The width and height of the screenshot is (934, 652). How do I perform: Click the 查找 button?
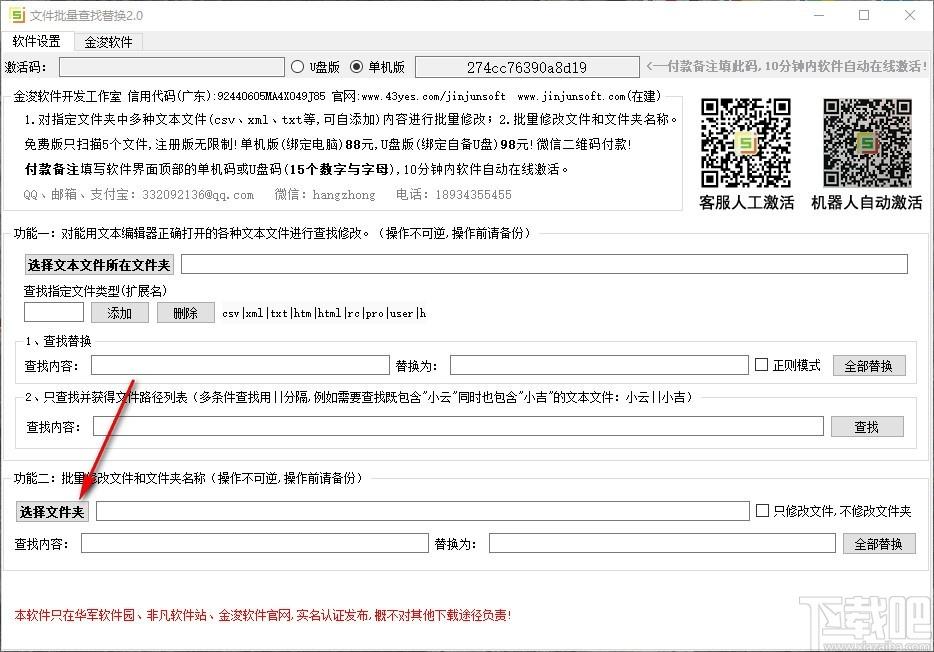[866, 427]
